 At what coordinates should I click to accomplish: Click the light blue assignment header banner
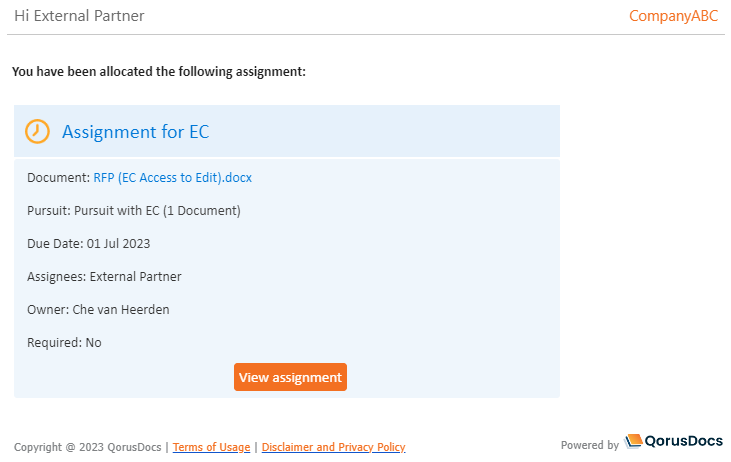(x=287, y=131)
